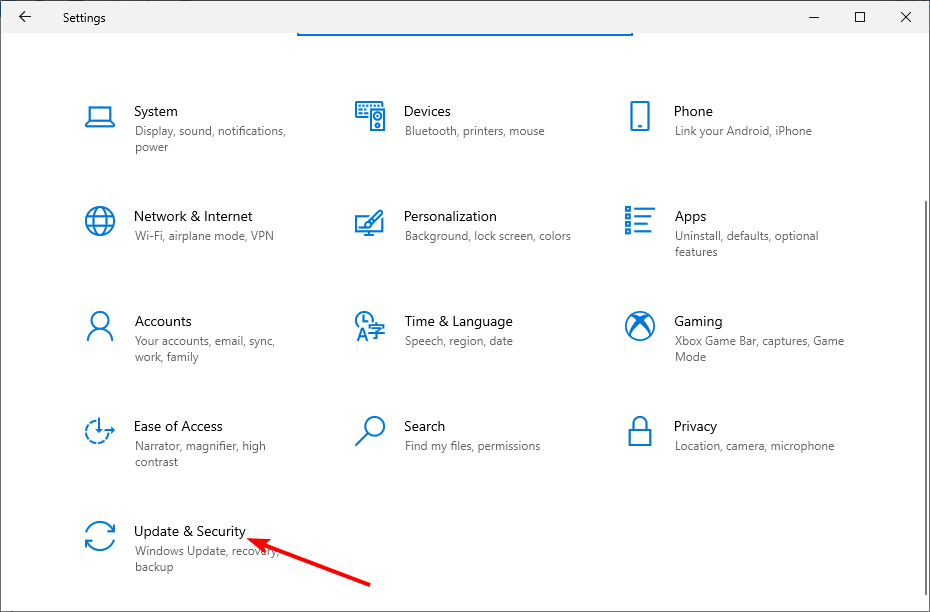Open the Personalization heading
This screenshot has width=930, height=612.
tap(450, 216)
